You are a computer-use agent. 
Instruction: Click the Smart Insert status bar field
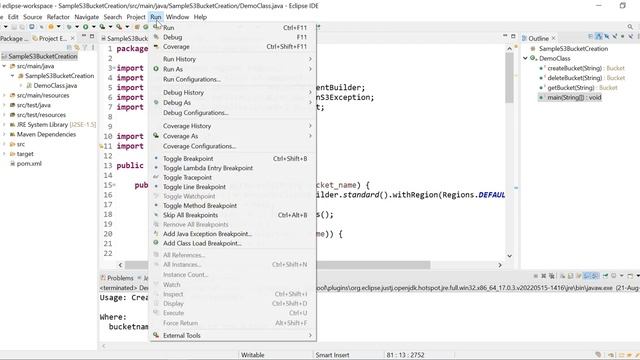coord(332,355)
